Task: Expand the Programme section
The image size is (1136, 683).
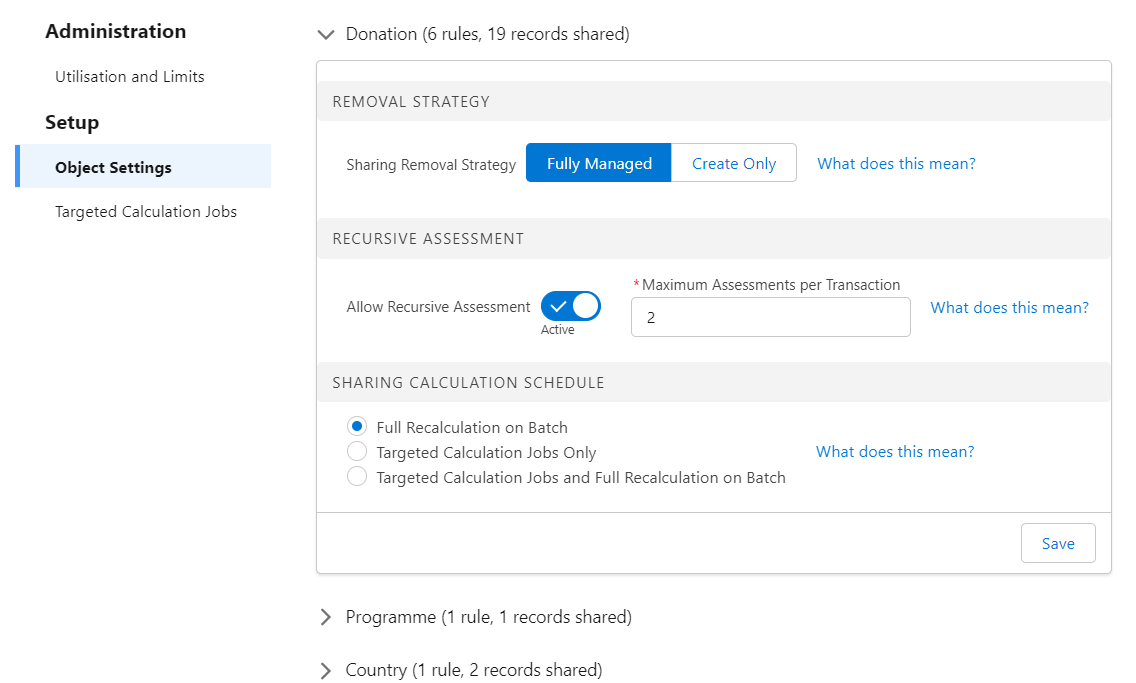Action: (x=325, y=617)
